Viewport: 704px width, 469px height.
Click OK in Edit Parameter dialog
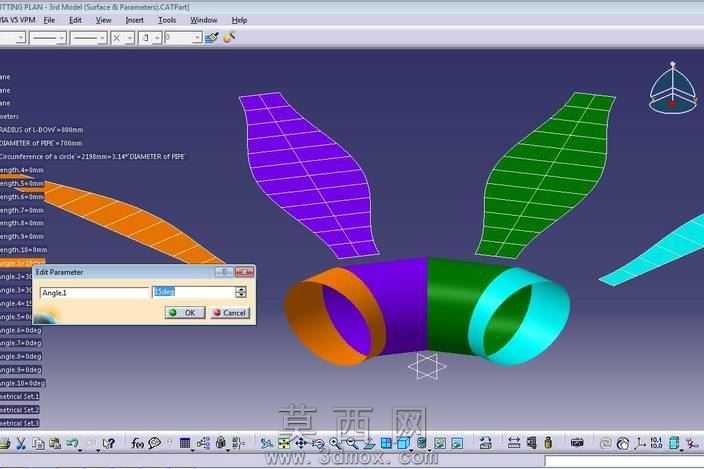coord(185,313)
